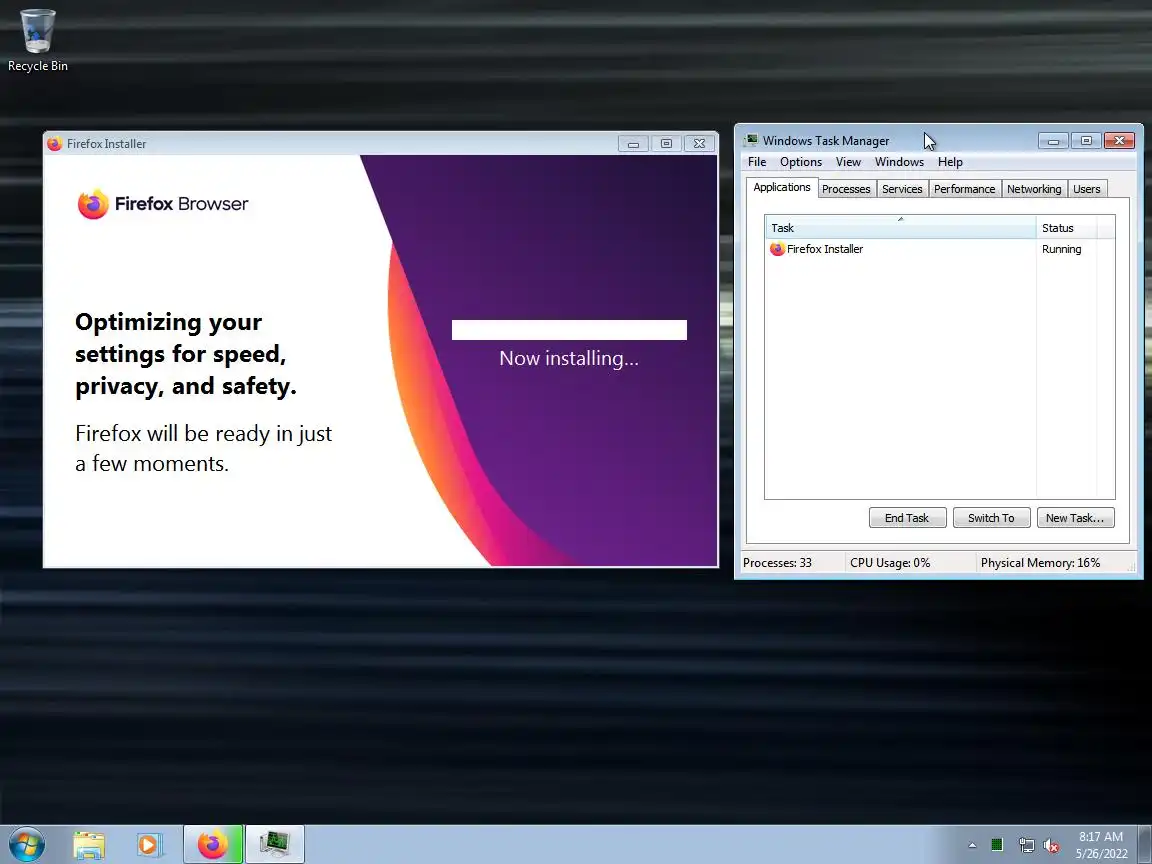
Task: Select the Applications tab
Action: [782, 187]
